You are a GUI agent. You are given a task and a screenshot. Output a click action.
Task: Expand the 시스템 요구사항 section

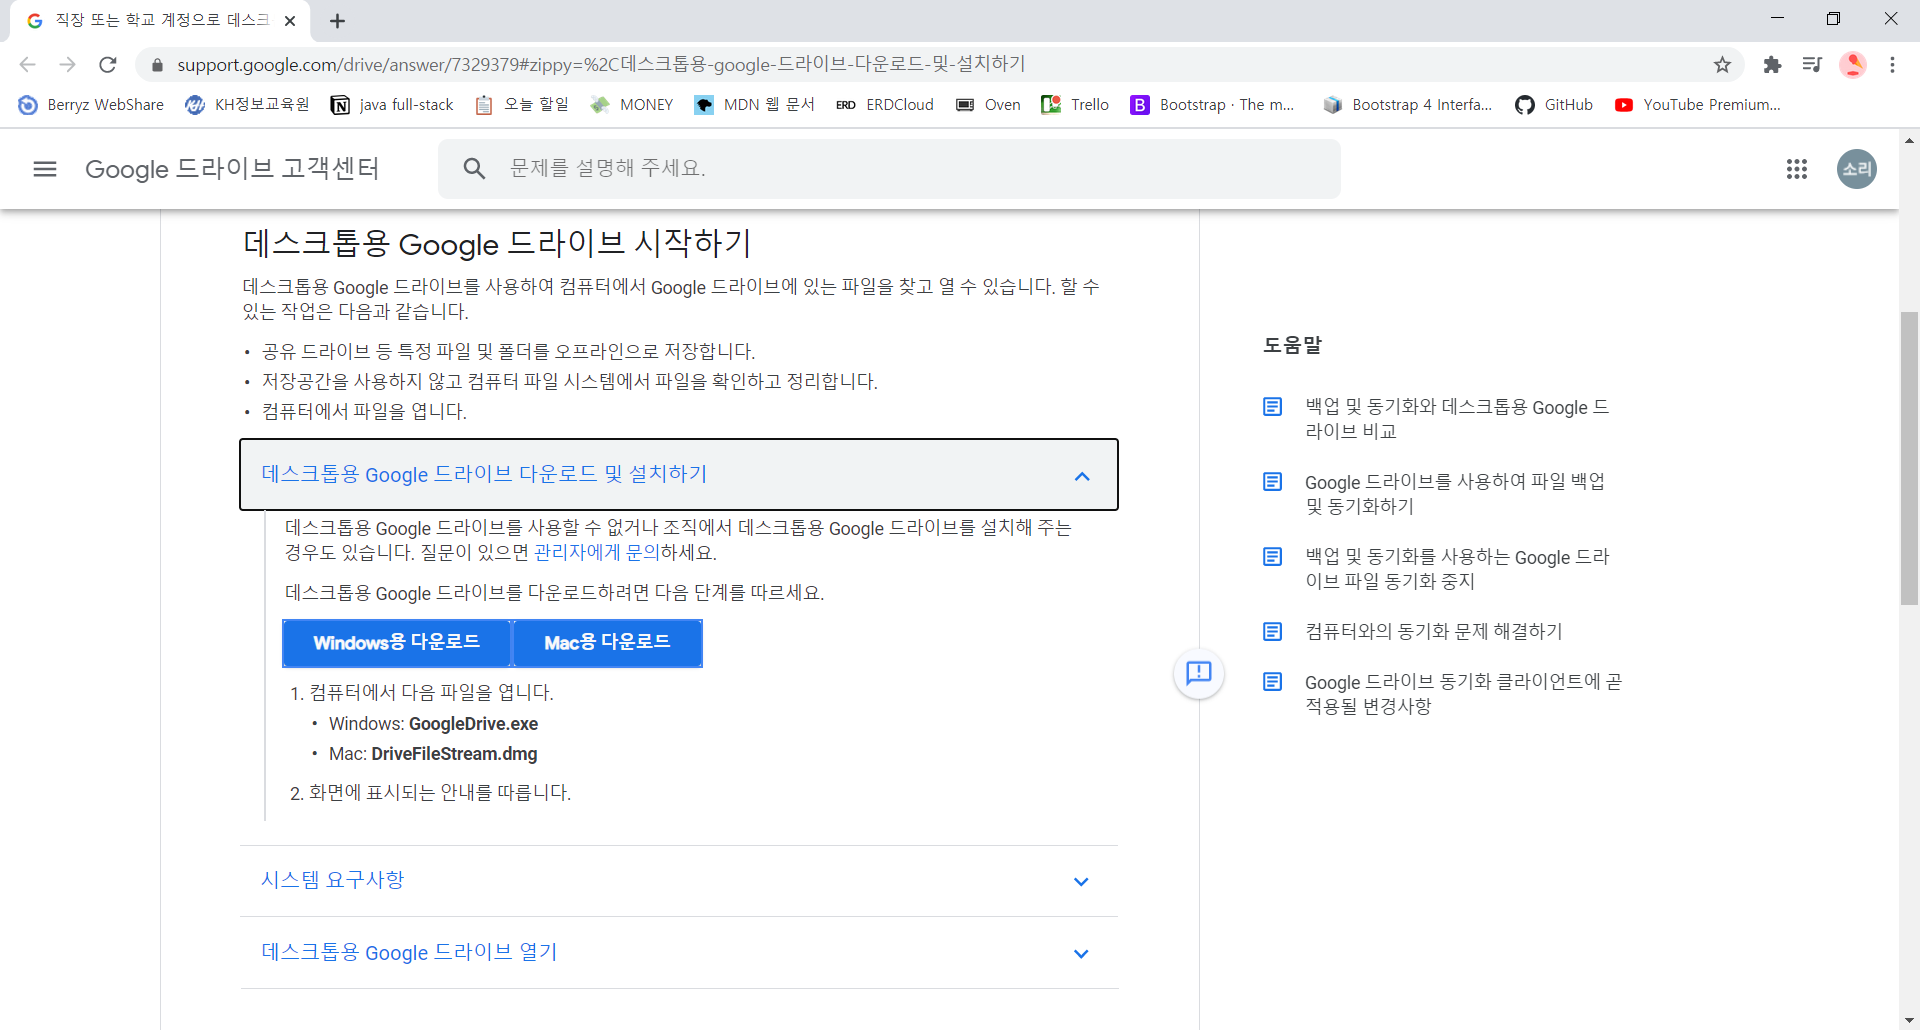coord(679,881)
